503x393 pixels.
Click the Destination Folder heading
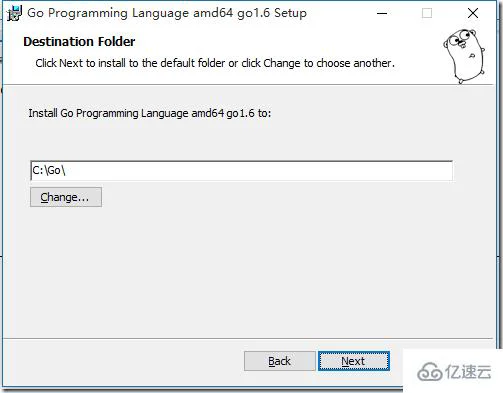coord(79,42)
